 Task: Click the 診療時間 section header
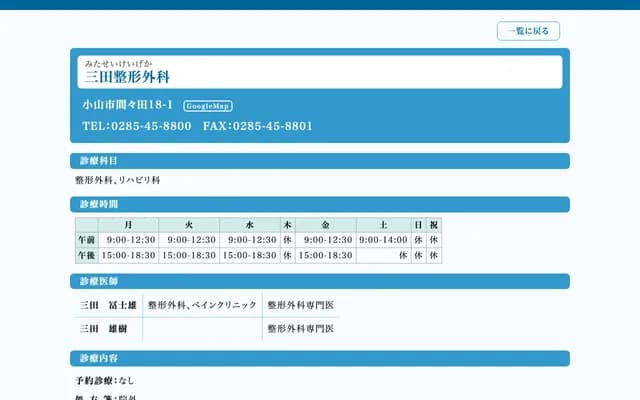point(320,204)
